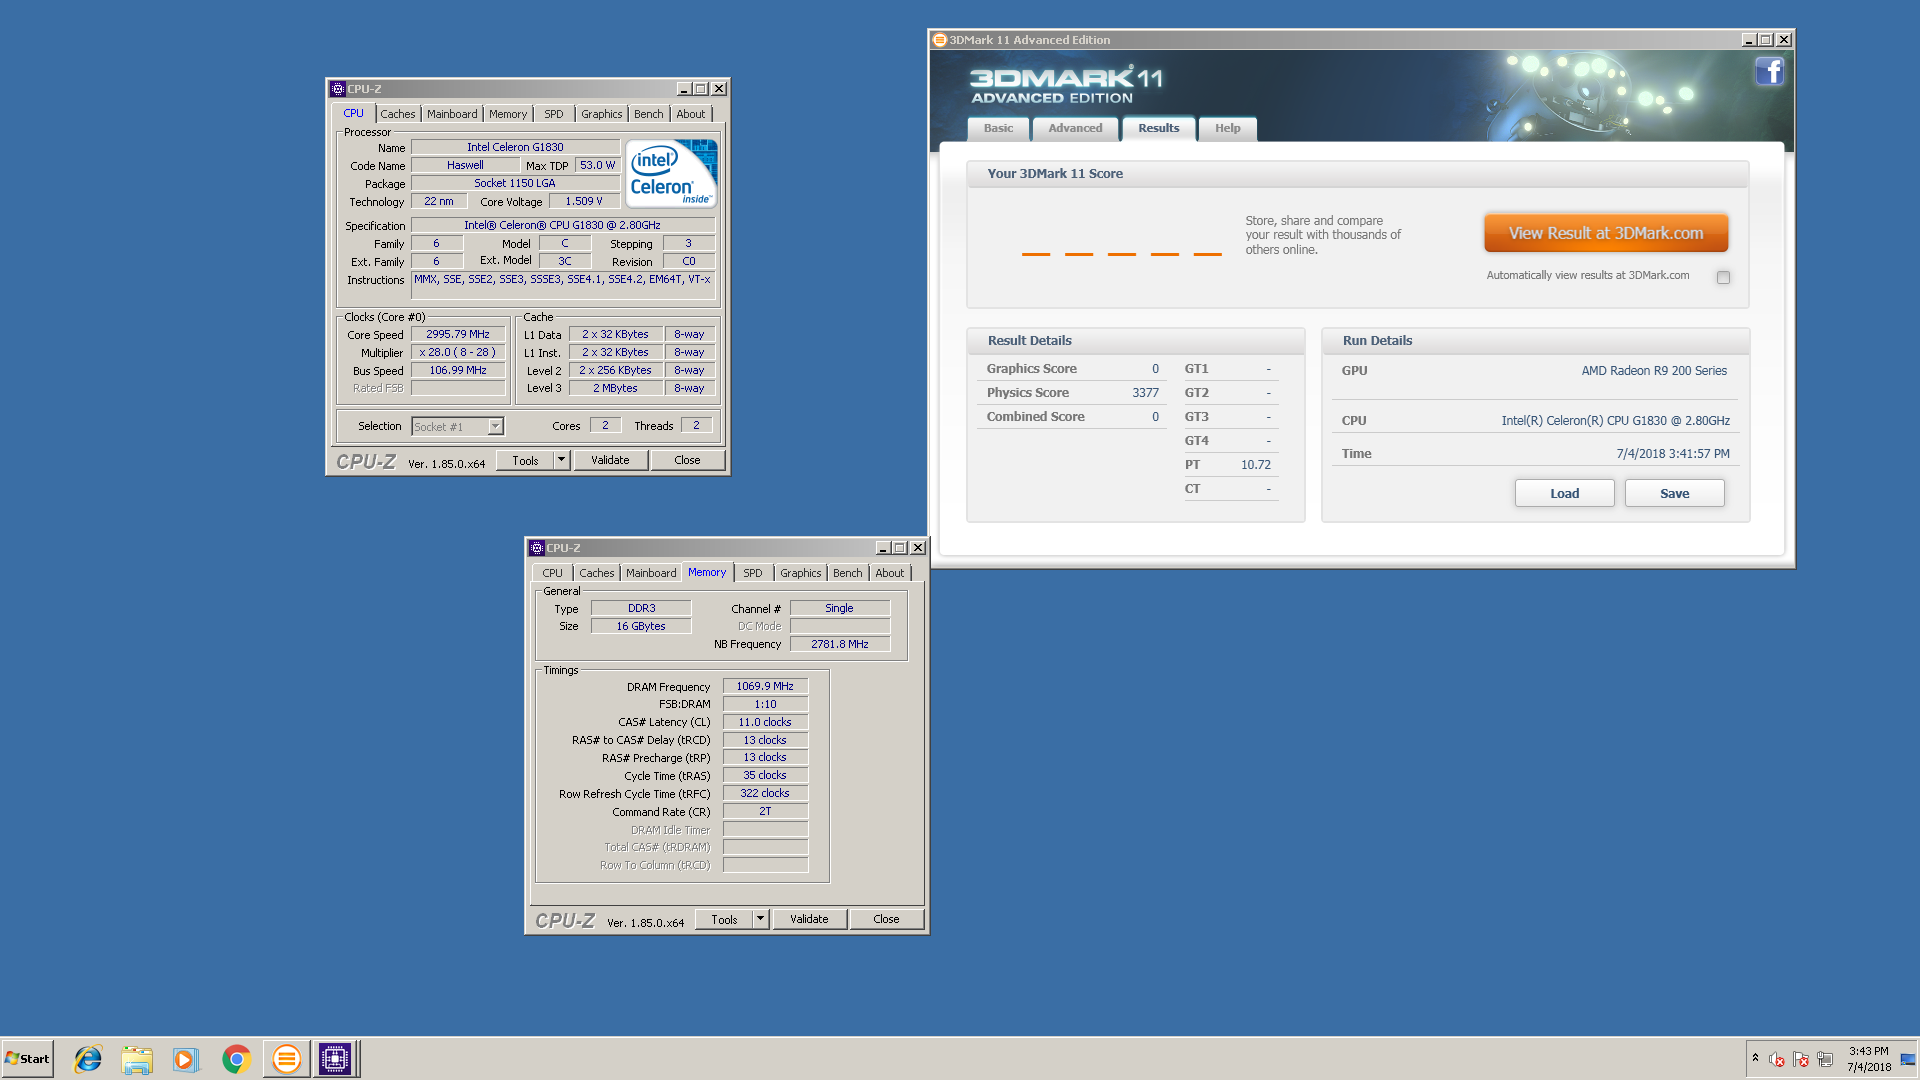
Task: Click the Memory Size 16 GBytes field
Action: point(641,626)
